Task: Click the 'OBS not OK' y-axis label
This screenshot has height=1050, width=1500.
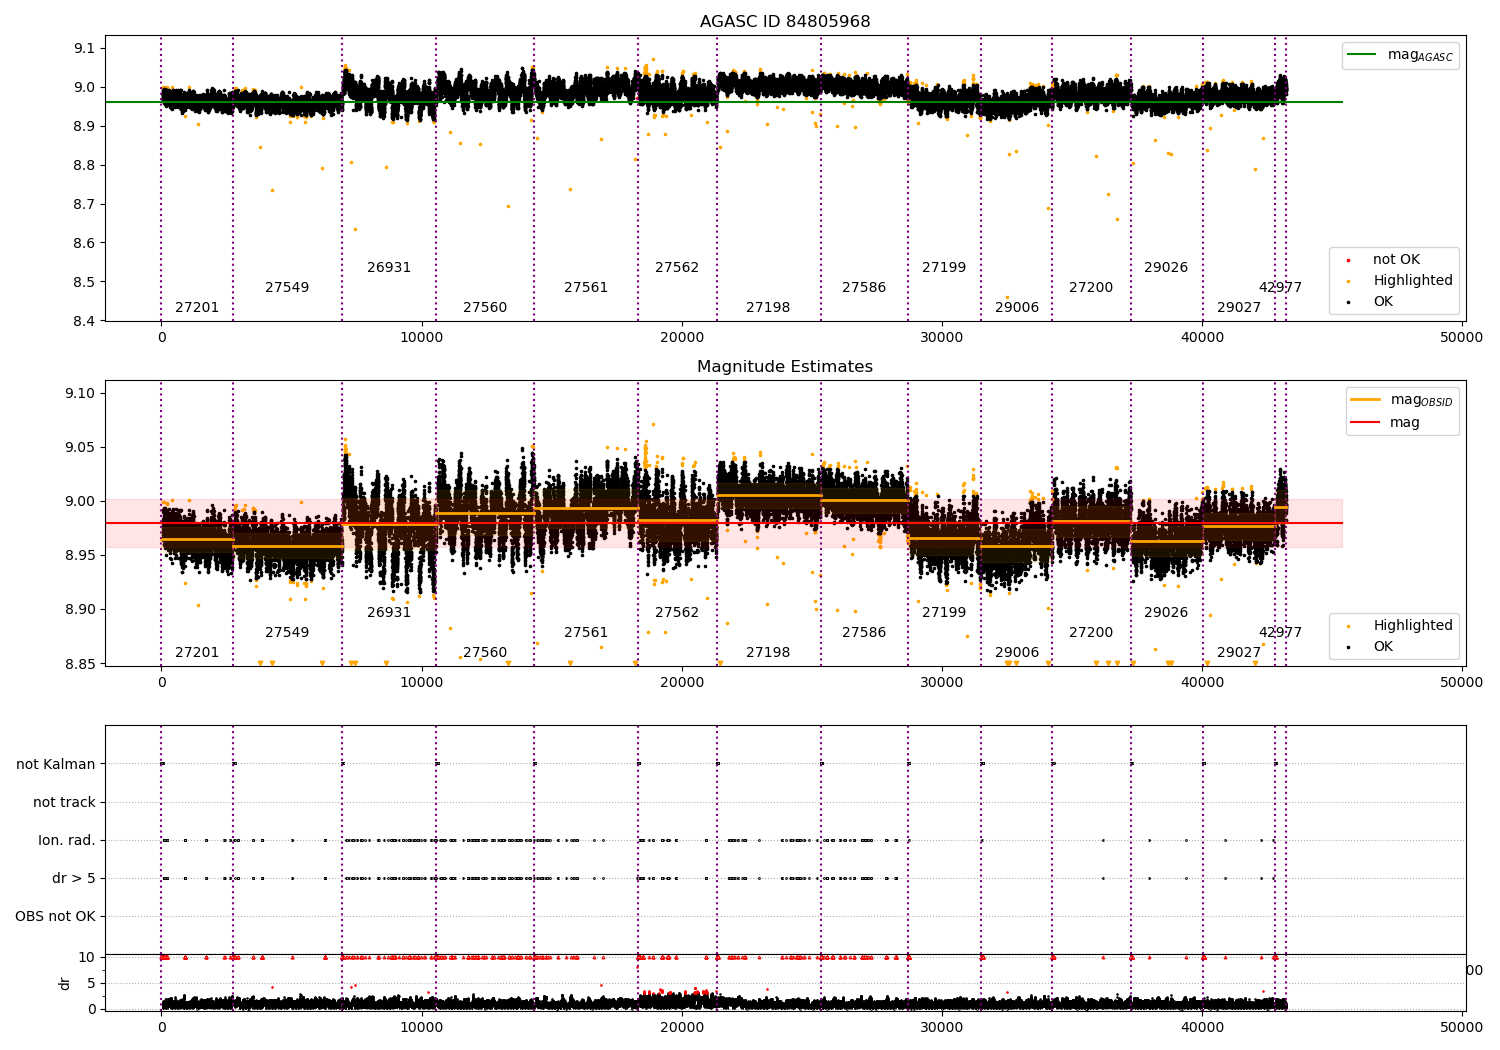Action: coord(55,916)
